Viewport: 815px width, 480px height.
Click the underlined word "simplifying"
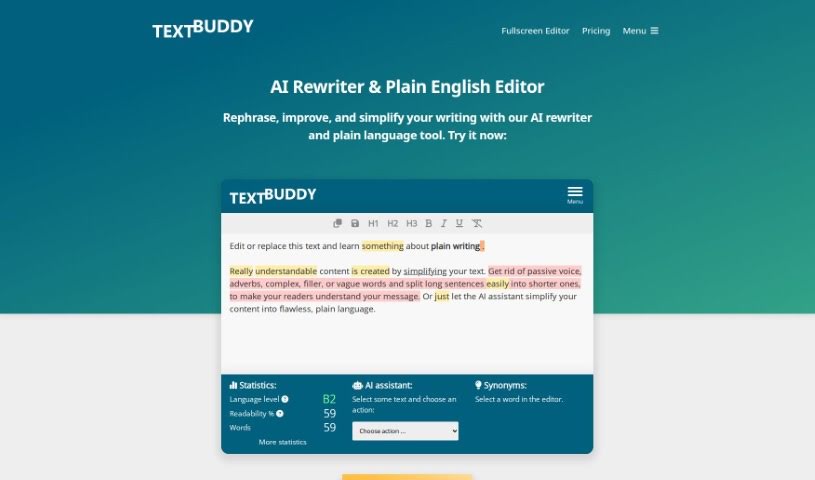click(425, 271)
